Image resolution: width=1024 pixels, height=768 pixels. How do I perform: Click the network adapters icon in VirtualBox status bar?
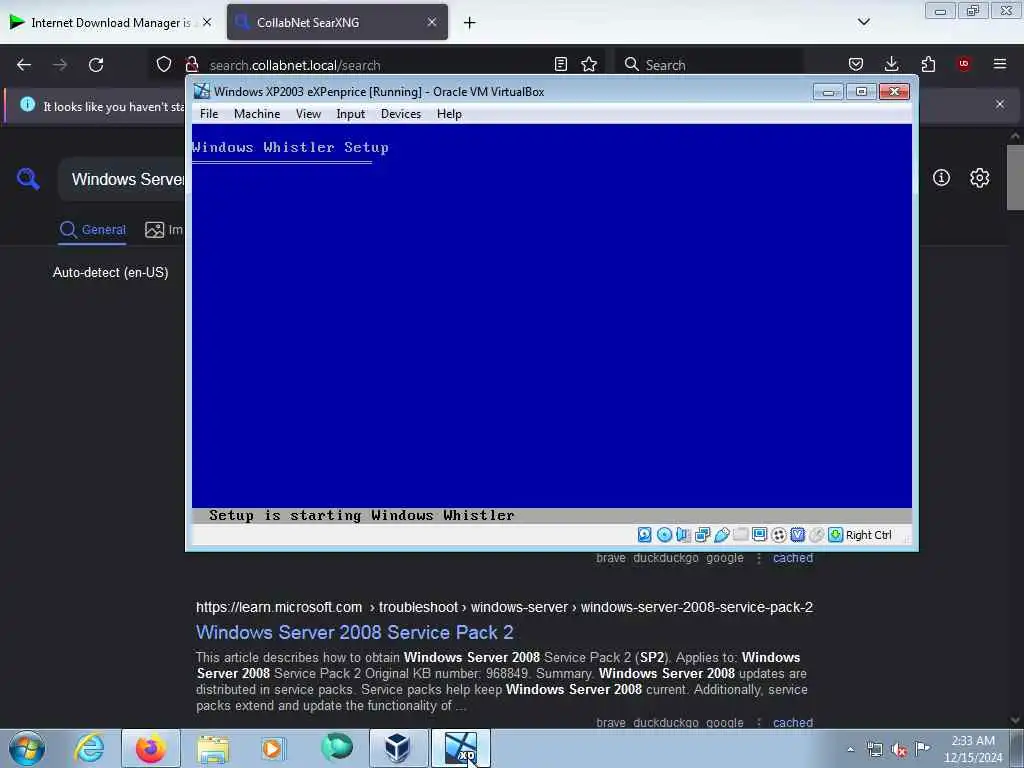[703, 535]
